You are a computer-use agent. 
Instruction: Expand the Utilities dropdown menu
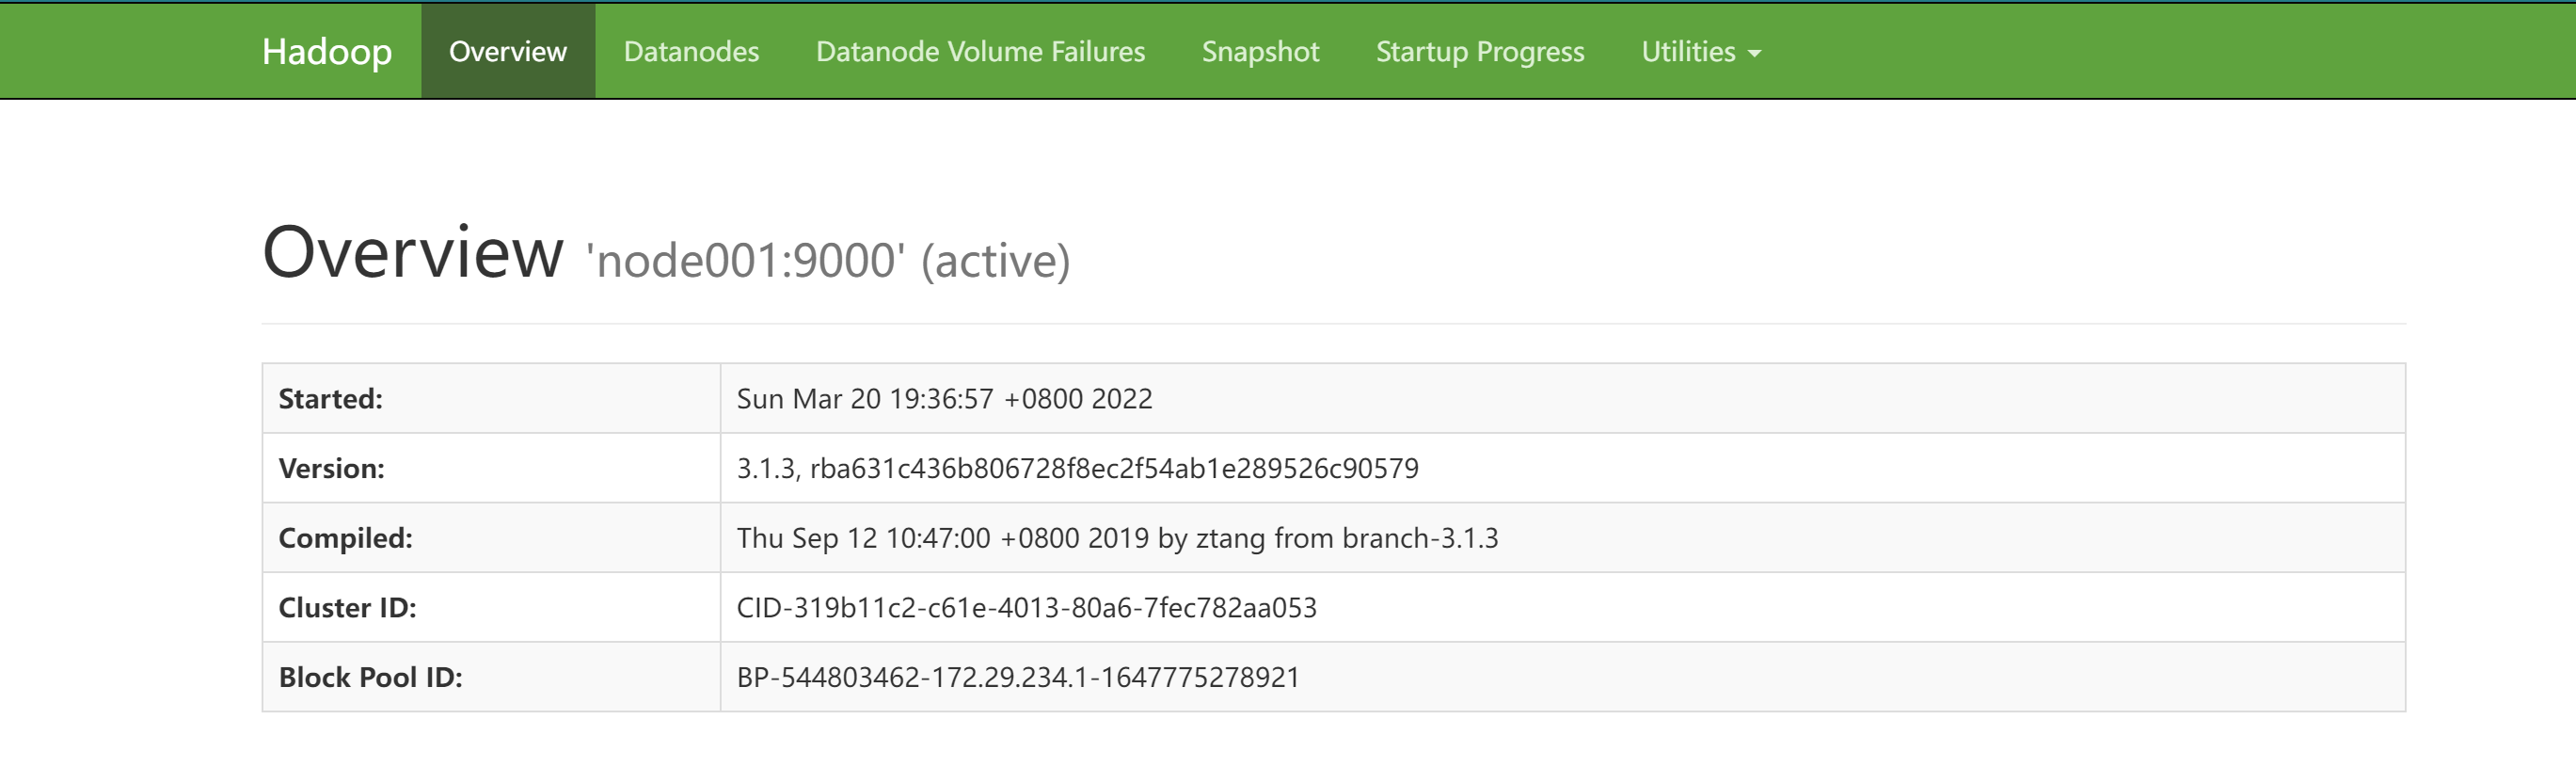coord(1700,51)
